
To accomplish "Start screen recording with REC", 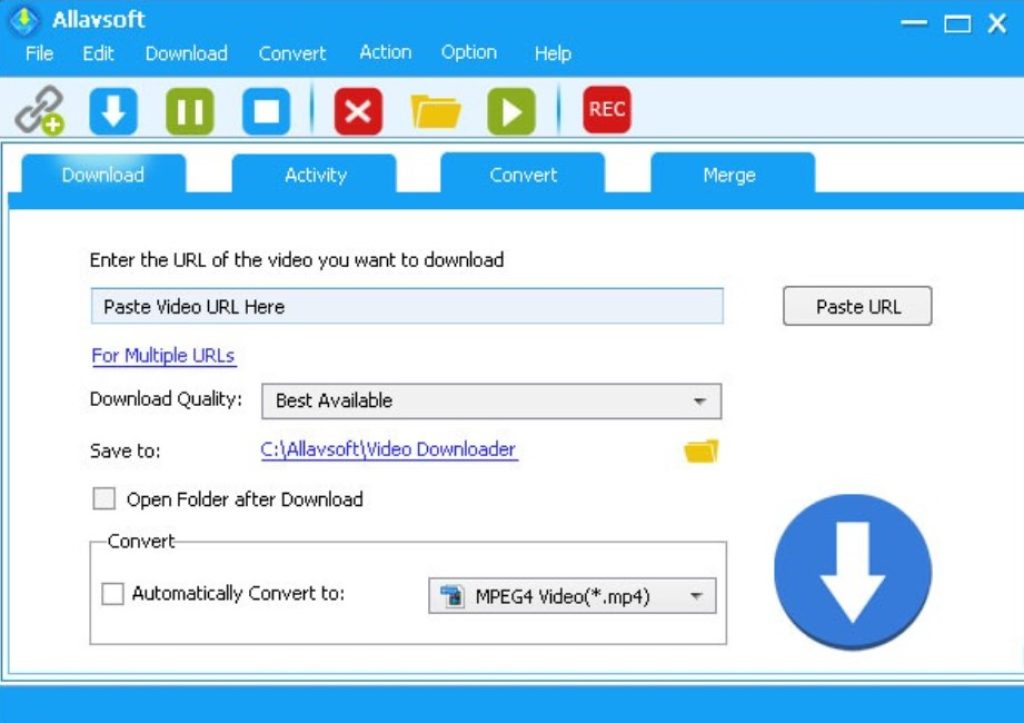I will click(x=608, y=110).
